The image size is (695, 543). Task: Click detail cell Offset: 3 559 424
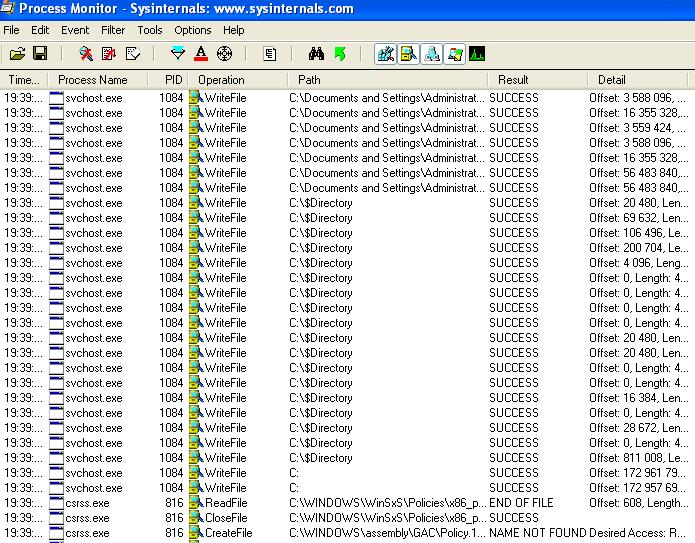637,128
